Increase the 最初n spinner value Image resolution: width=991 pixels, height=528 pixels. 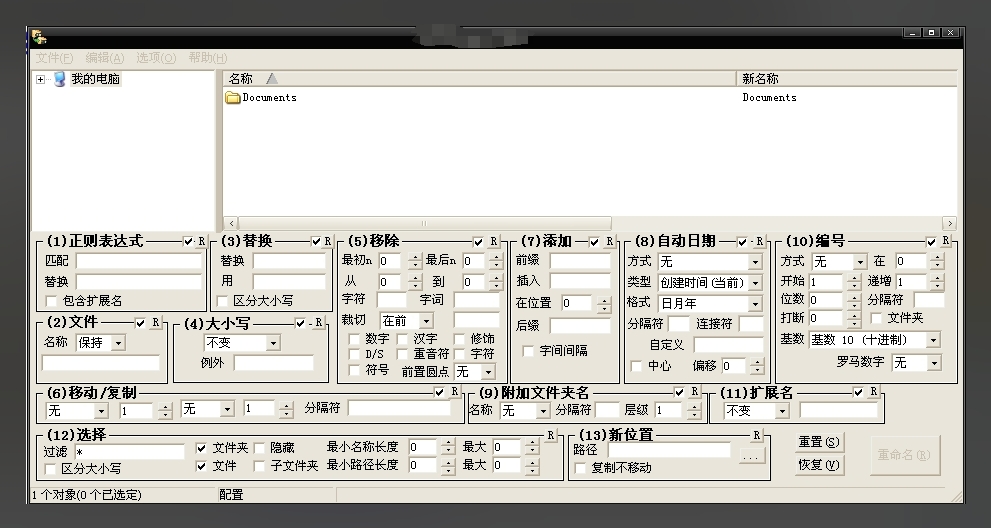coord(415,257)
